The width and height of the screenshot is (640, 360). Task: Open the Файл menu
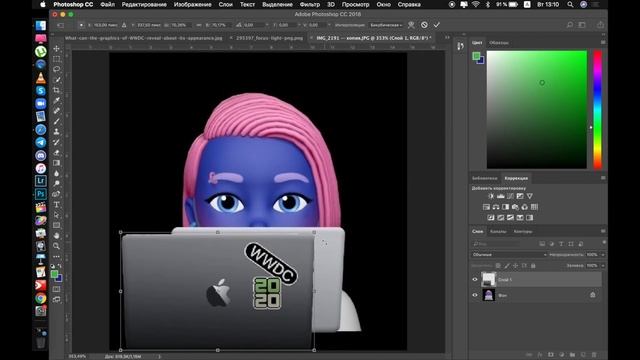[x=107, y=4]
